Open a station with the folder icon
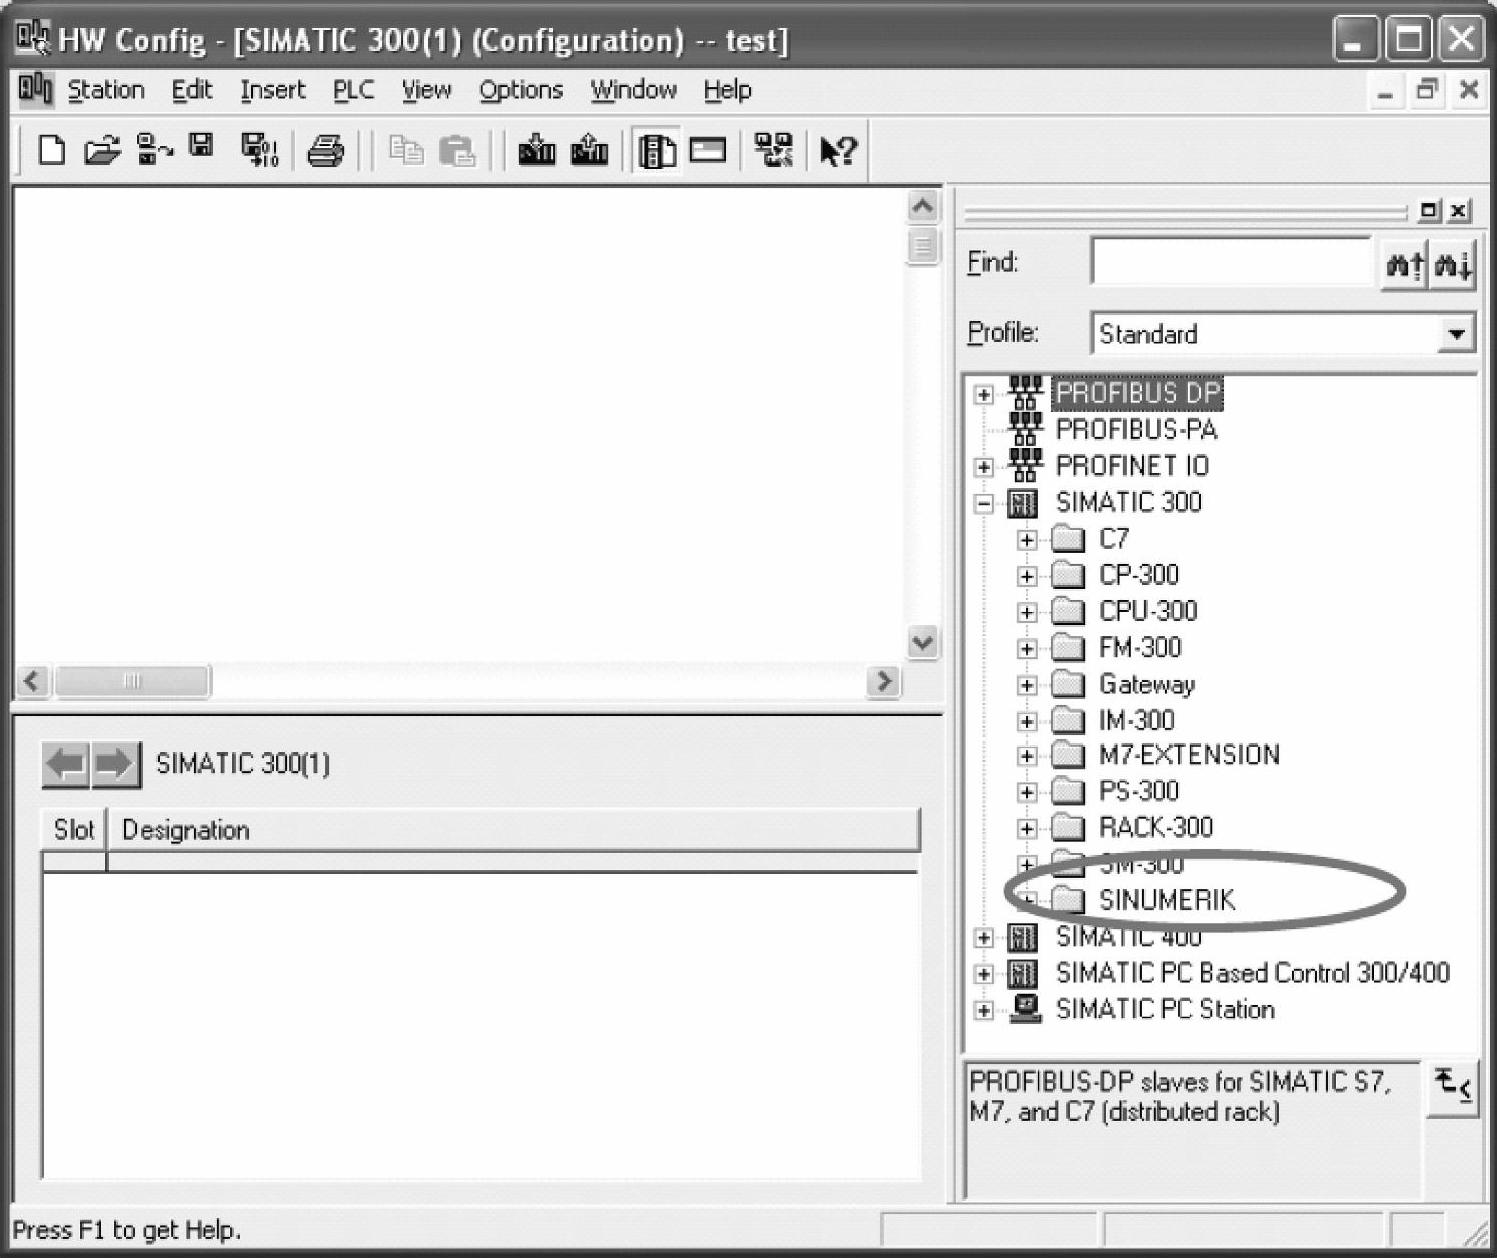This screenshot has height=1258, width=1497. pyautogui.click(x=102, y=151)
